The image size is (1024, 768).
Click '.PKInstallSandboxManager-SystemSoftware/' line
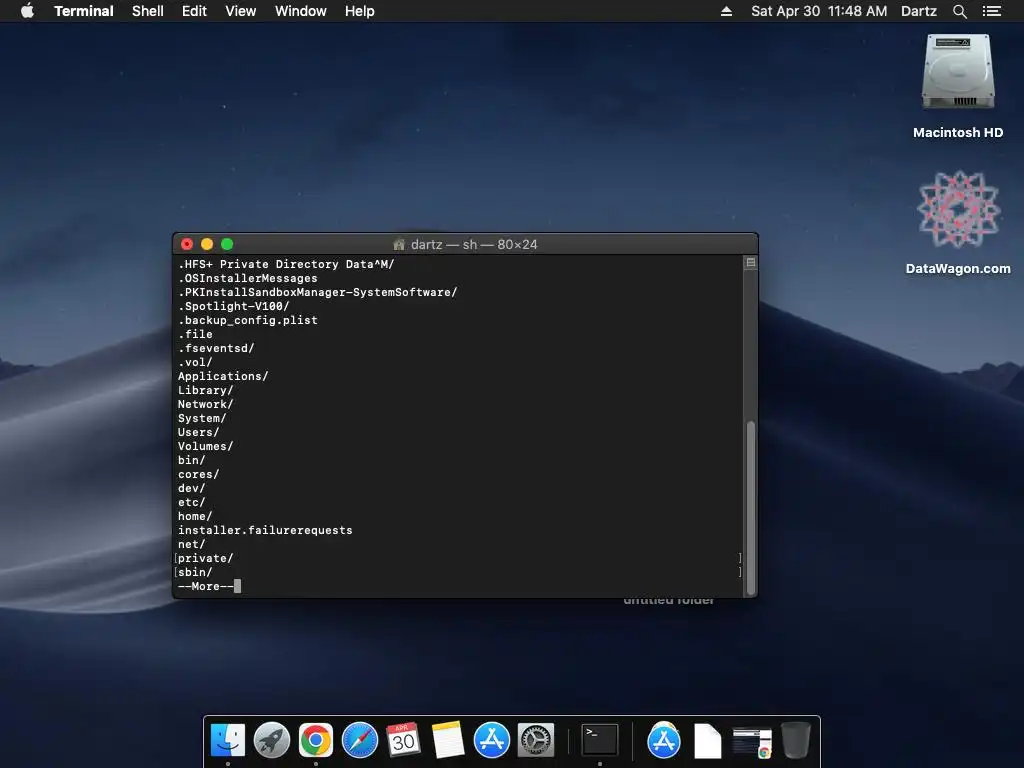click(x=317, y=293)
